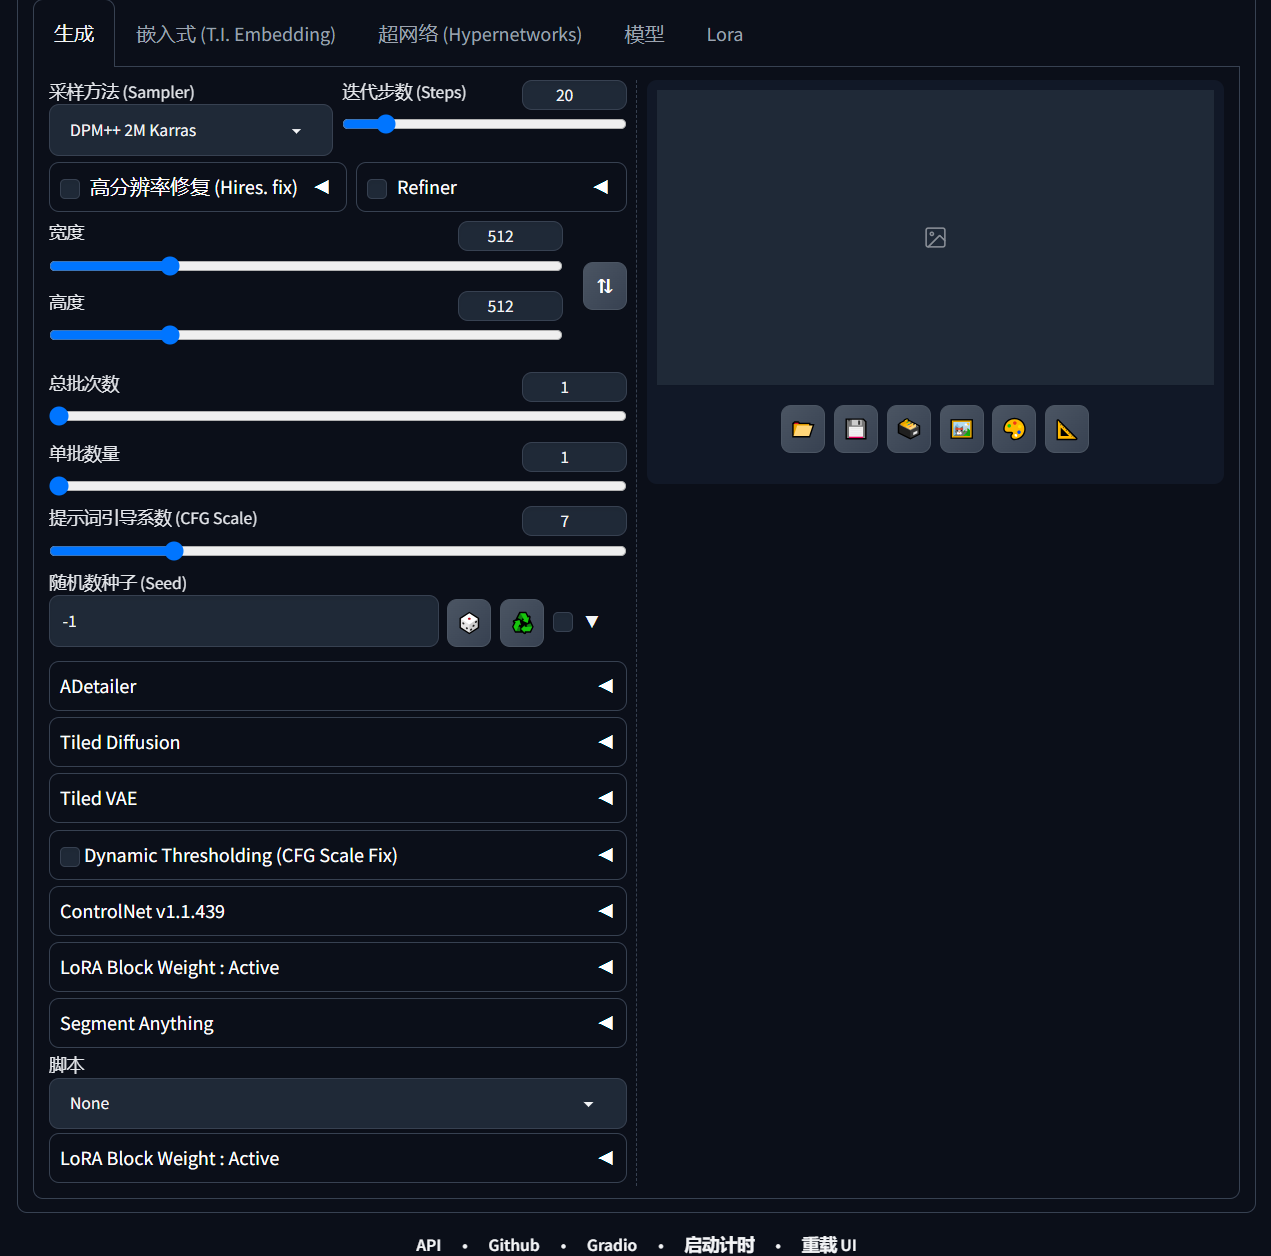Click the swap width and height button

click(x=604, y=286)
